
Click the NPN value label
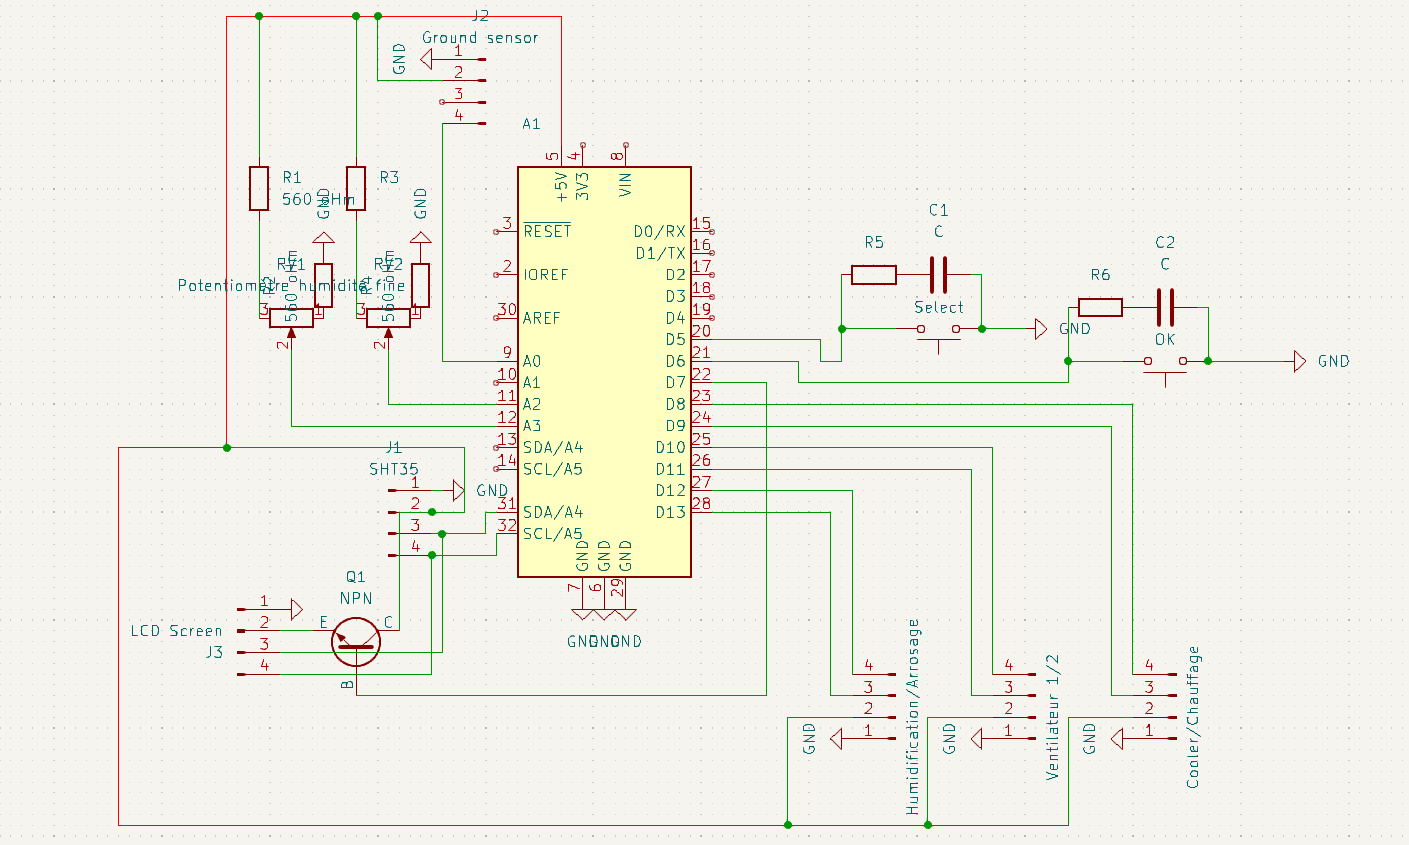[356, 598]
